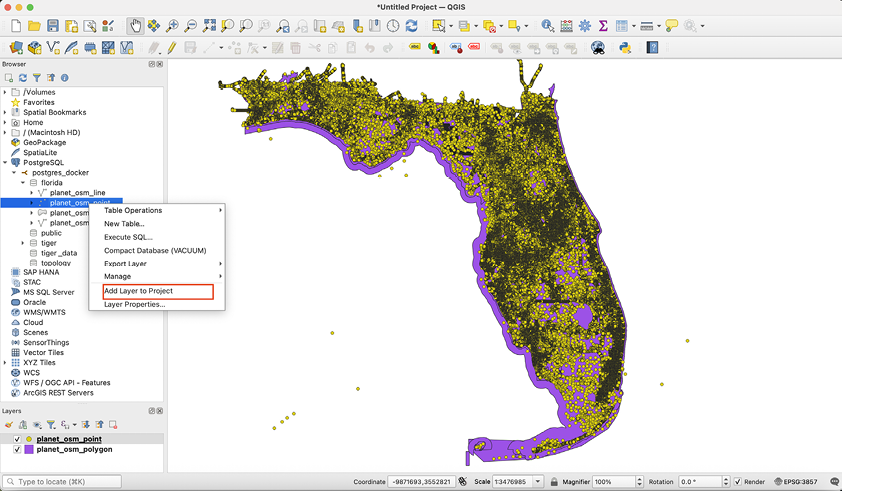Open the help book icon in the toolbar
The image size is (869, 492).
[652, 48]
